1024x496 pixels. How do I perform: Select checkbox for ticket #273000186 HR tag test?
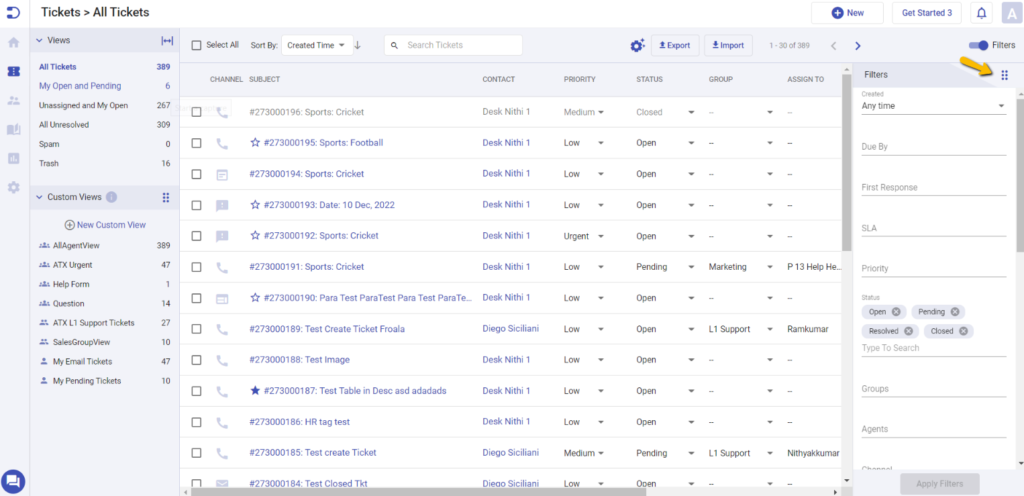[x=196, y=422]
